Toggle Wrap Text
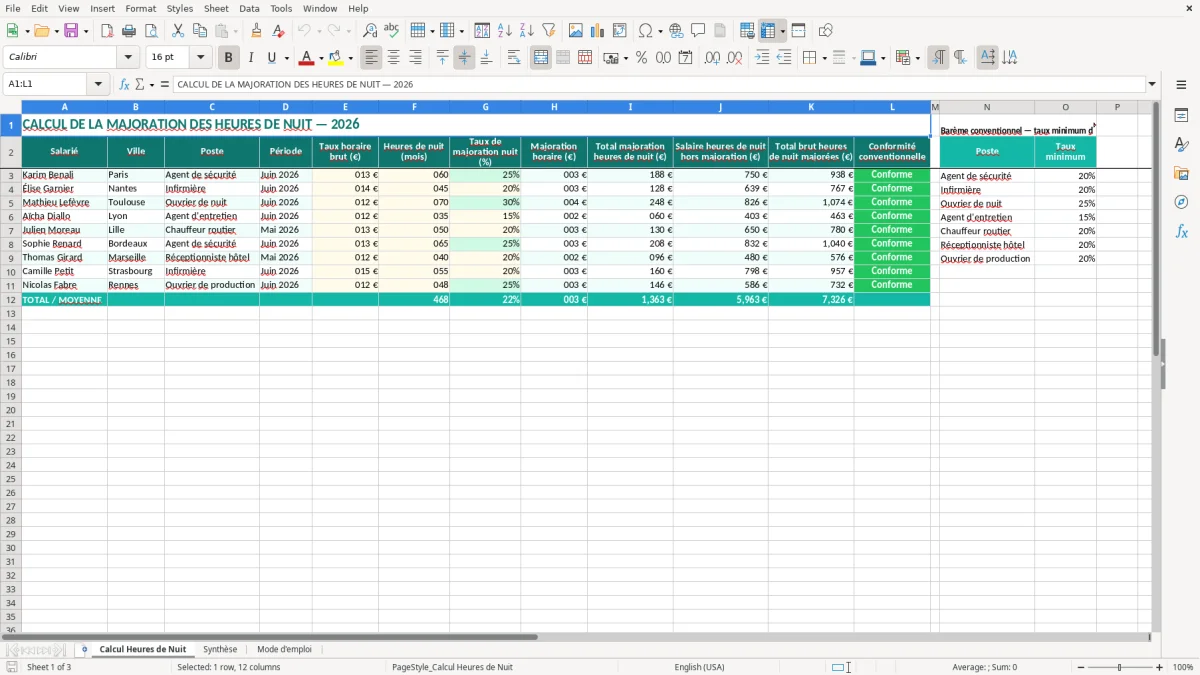This screenshot has width=1200, height=675. pyautogui.click(x=514, y=58)
